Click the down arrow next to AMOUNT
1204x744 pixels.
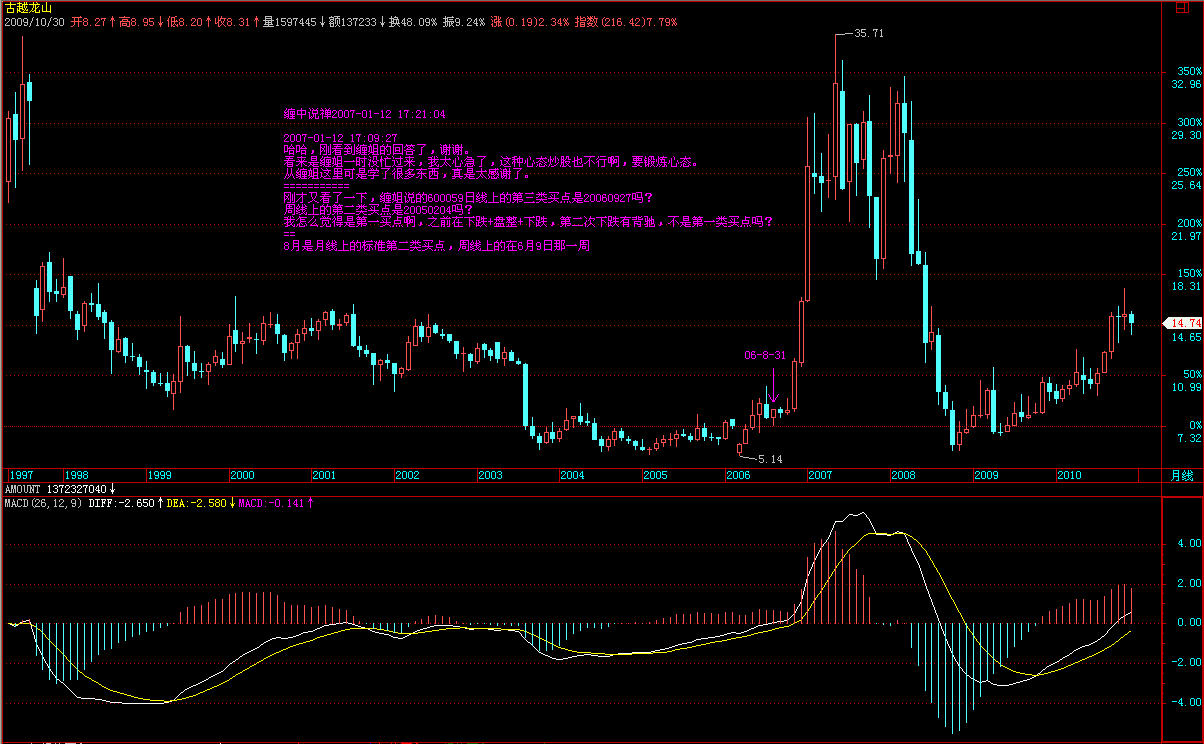(113, 489)
